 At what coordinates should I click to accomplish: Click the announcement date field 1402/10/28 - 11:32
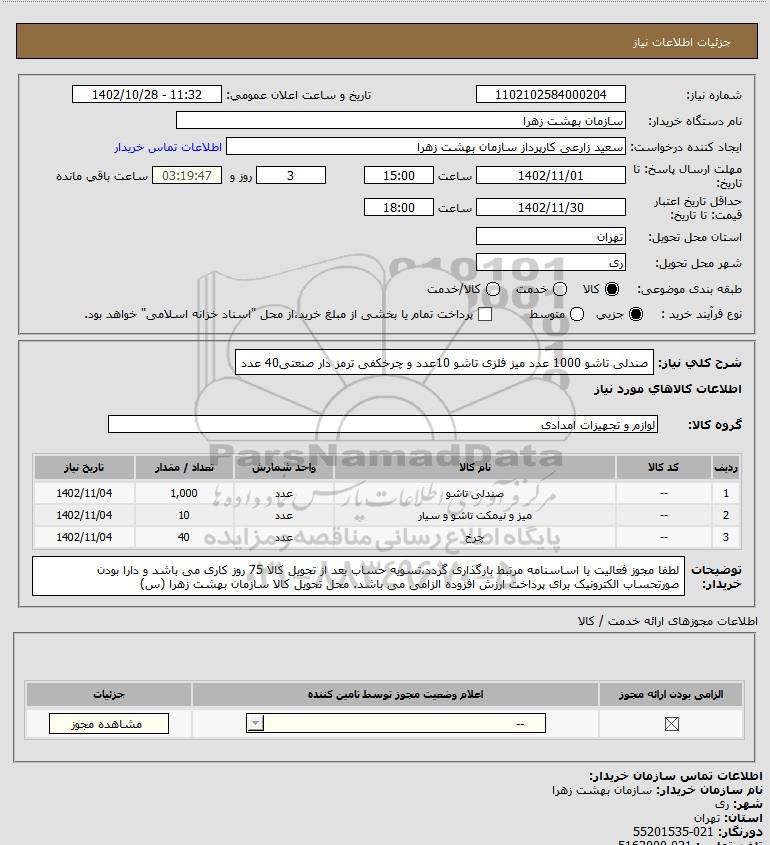[147, 94]
